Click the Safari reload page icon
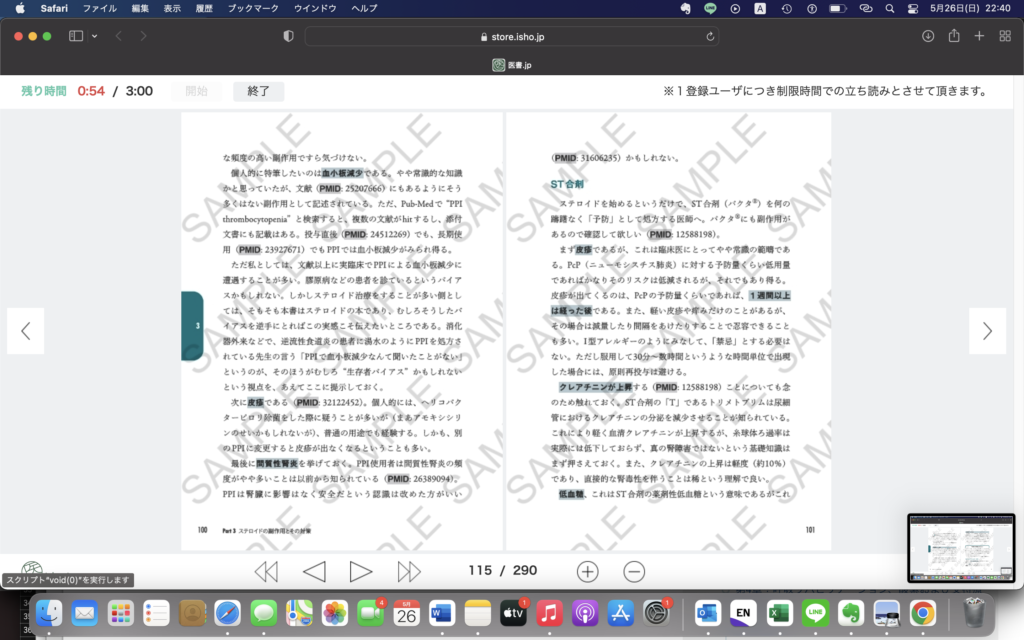This screenshot has height=640, width=1024. (711, 36)
